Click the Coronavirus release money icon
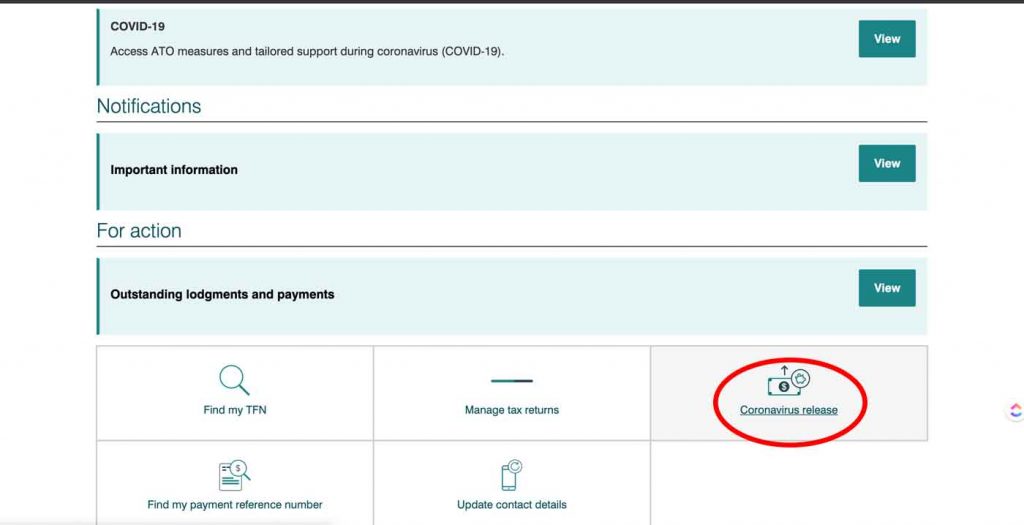This screenshot has width=1024, height=525. tap(788, 381)
